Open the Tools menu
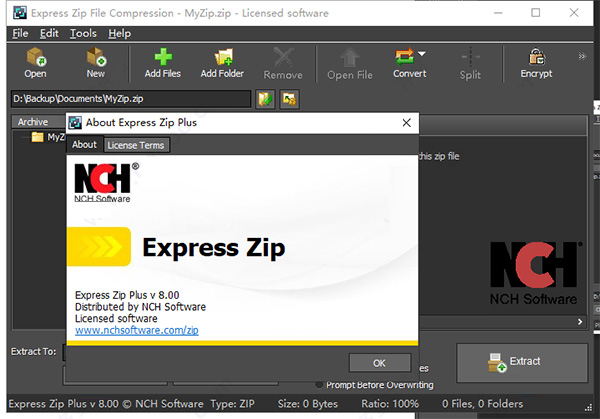Viewport: 600px width, 419px height. pos(83,34)
